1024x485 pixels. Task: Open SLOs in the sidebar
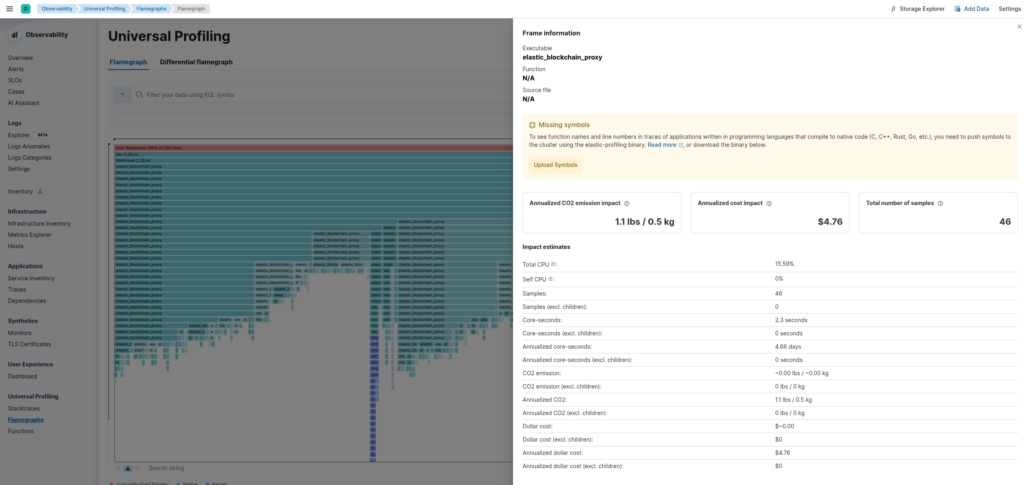(x=15, y=80)
